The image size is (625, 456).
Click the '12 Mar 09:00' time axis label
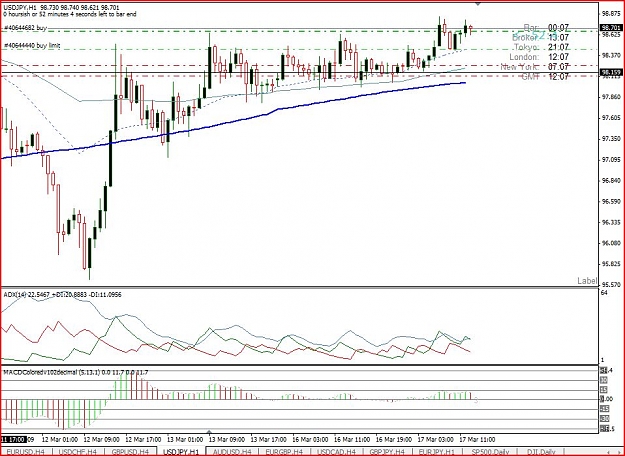[x=101, y=439]
